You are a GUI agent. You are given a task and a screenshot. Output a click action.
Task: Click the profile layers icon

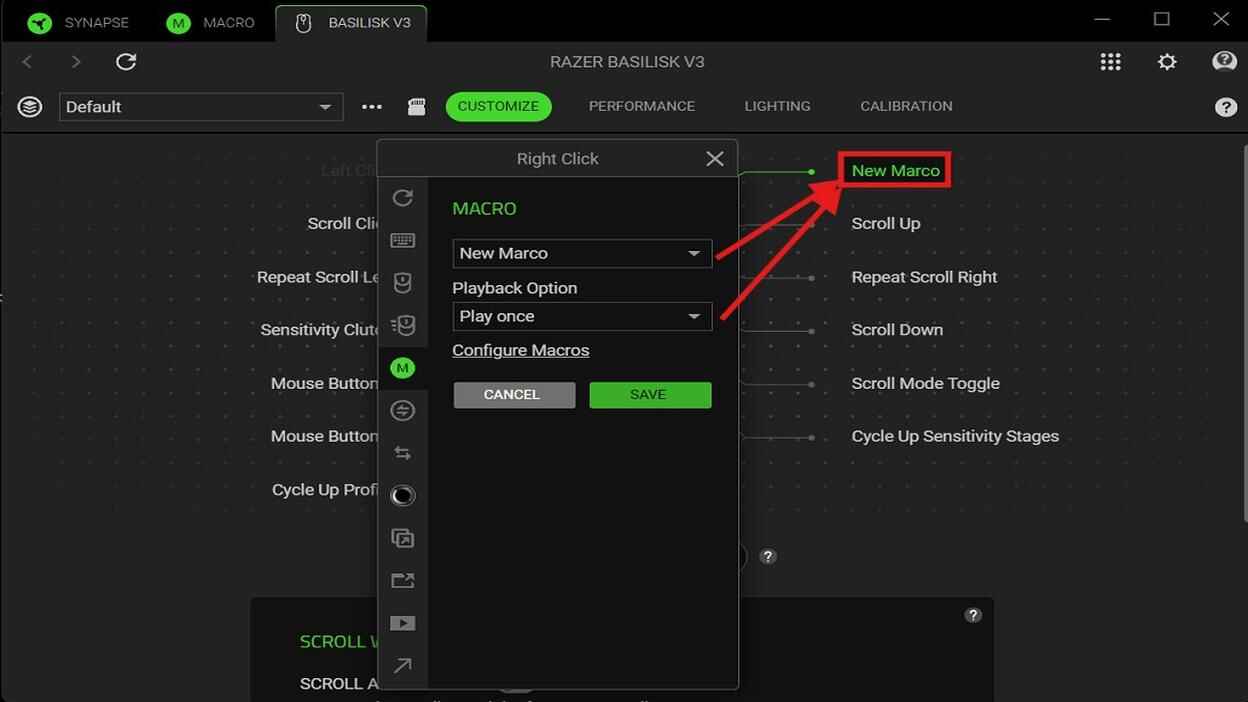(30, 107)
